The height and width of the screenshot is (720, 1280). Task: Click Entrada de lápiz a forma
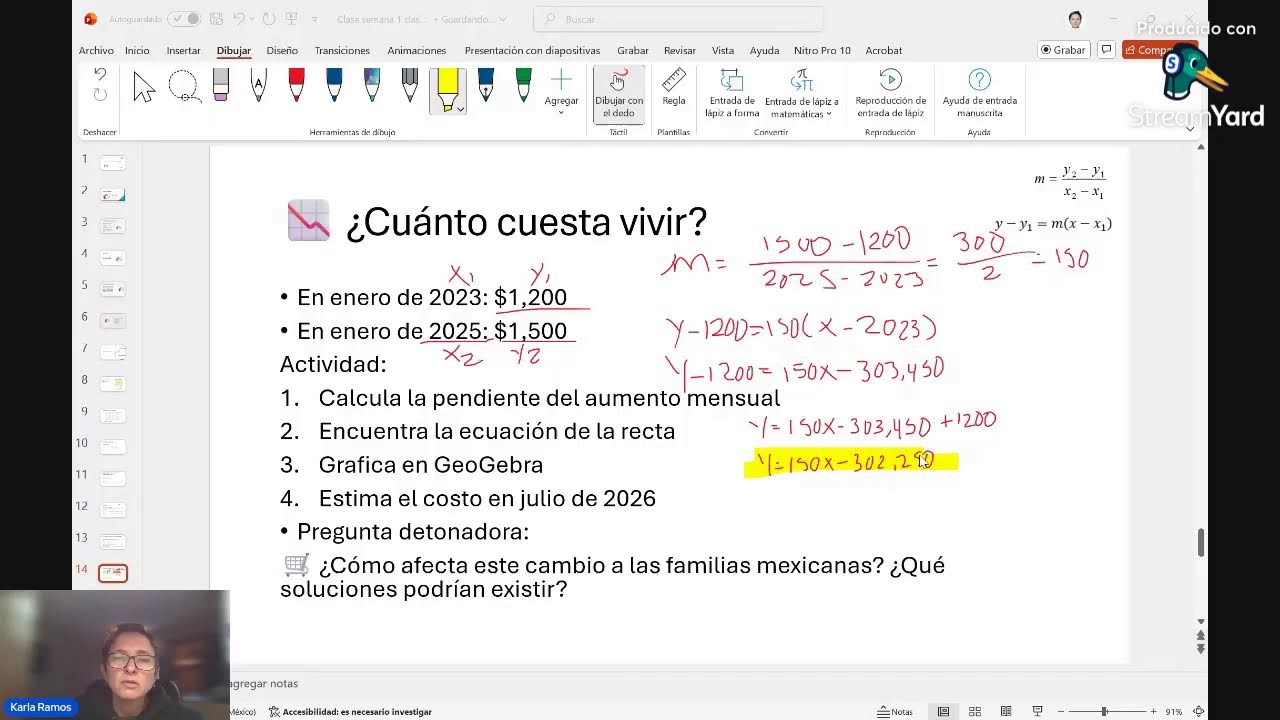pos(732,93)
